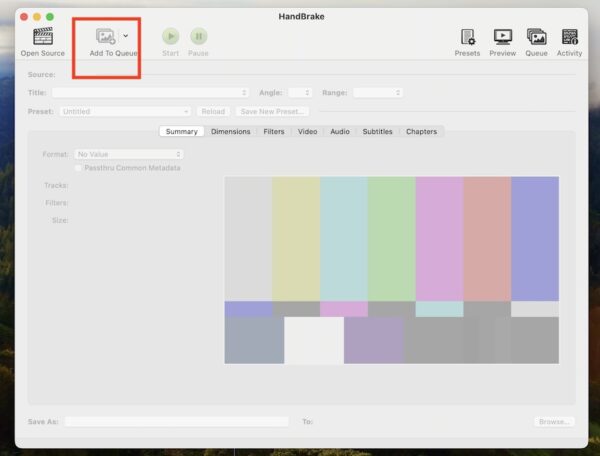
Task: Click the Open Source clapperboard icon
Action: (42, 36)
